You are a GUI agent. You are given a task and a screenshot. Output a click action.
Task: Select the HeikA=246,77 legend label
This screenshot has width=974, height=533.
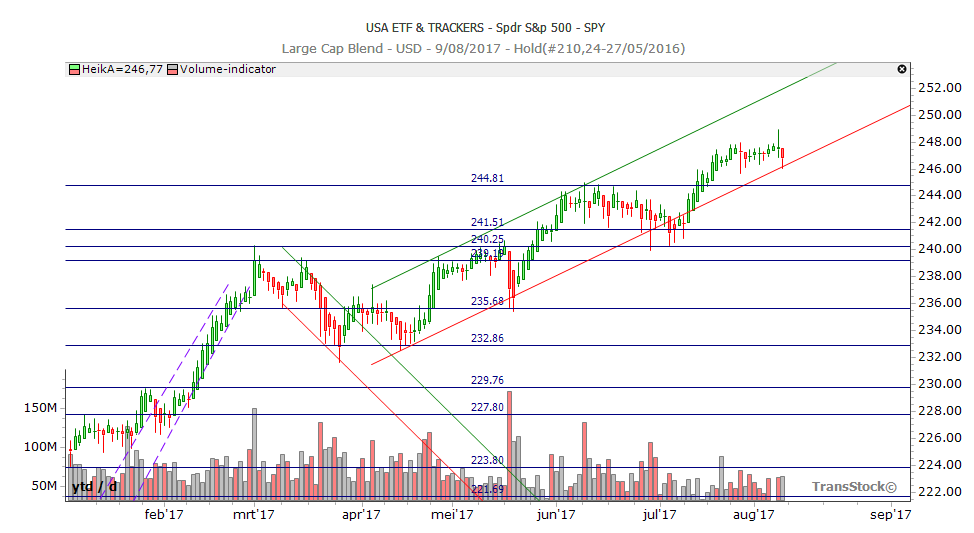(122, 69)
